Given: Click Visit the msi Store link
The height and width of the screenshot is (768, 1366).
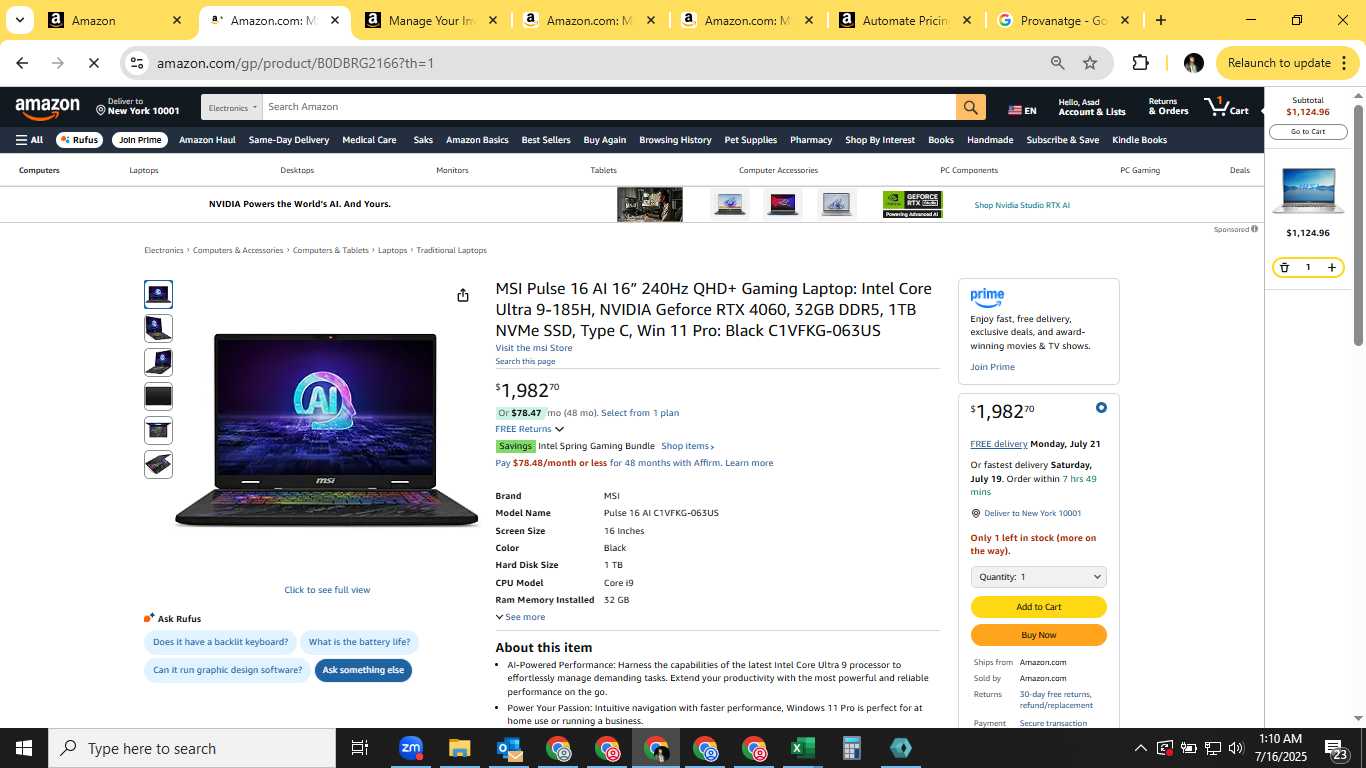Looking at the screenshot, I should click(534, 348).
